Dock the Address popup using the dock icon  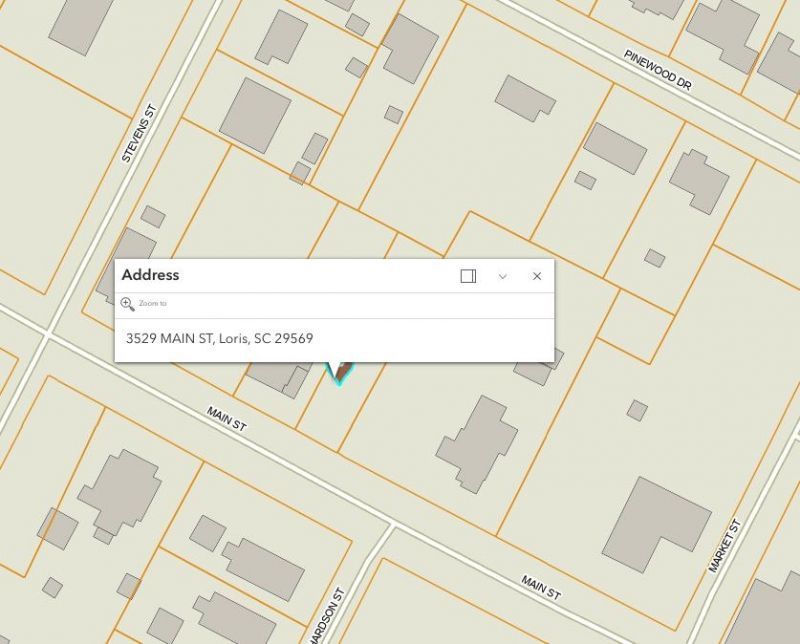tap(468, 276)
